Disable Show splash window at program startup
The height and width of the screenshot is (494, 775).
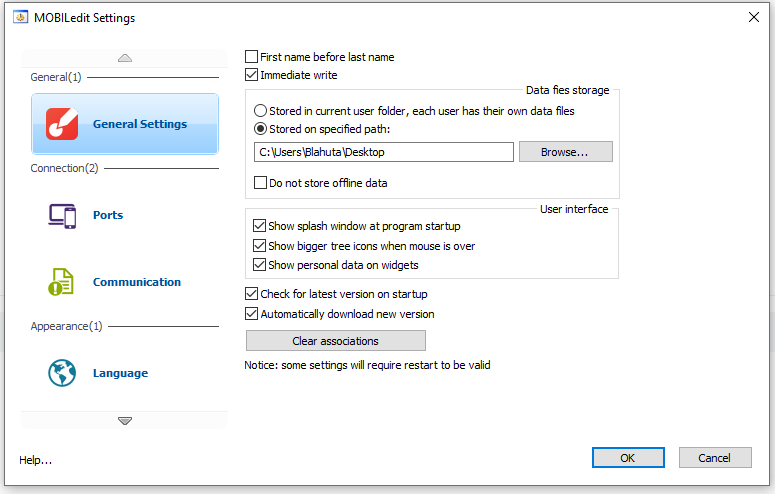point(259,225)
